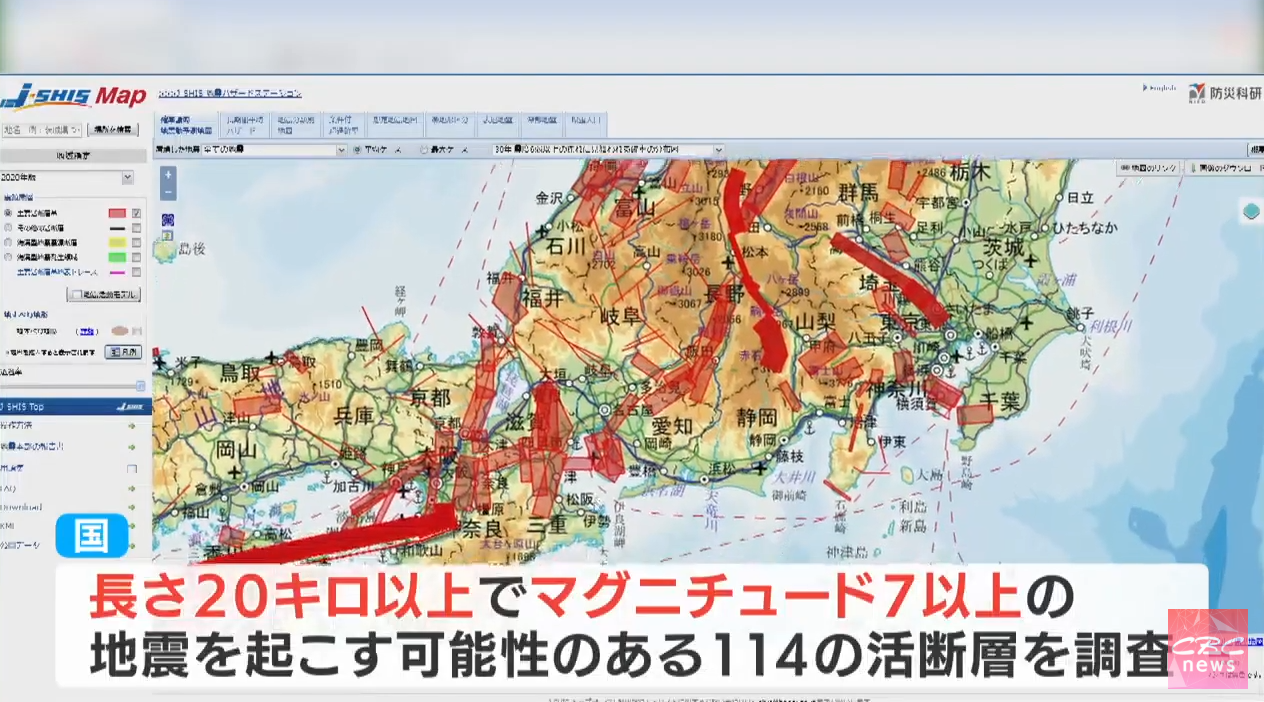Select the 最大ケース radio button
Image resolution: width=1264 pixels, height=702 pixels.
[424, 150]
